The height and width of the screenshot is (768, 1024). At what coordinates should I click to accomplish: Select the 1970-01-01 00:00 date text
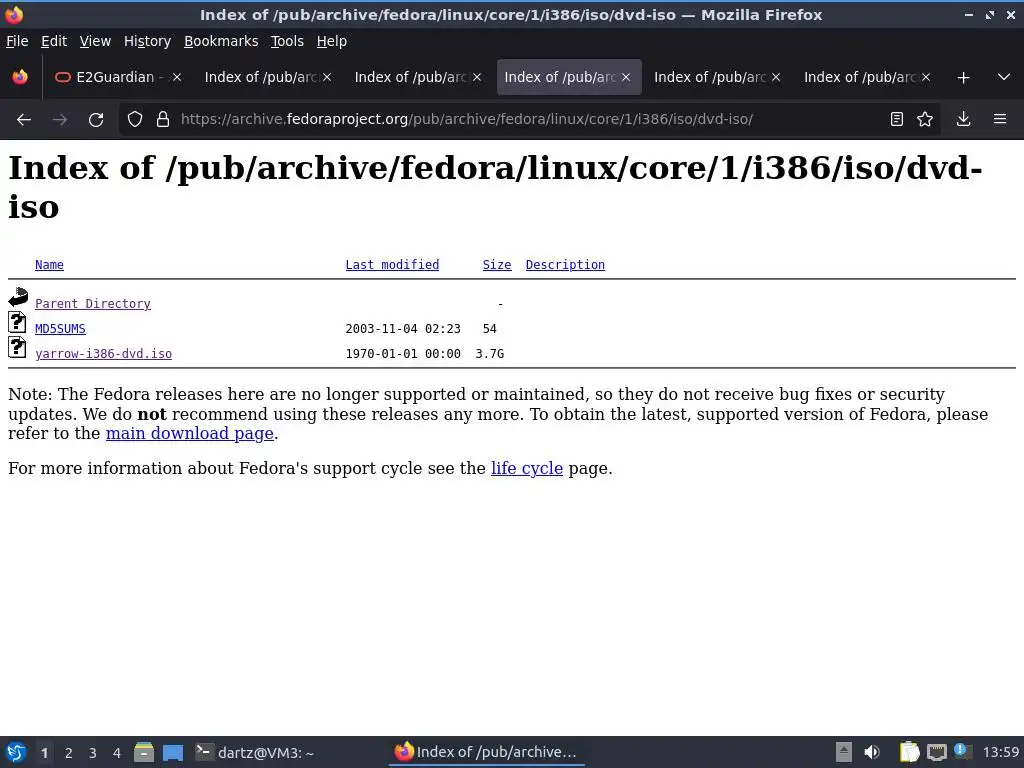(403, 353)
